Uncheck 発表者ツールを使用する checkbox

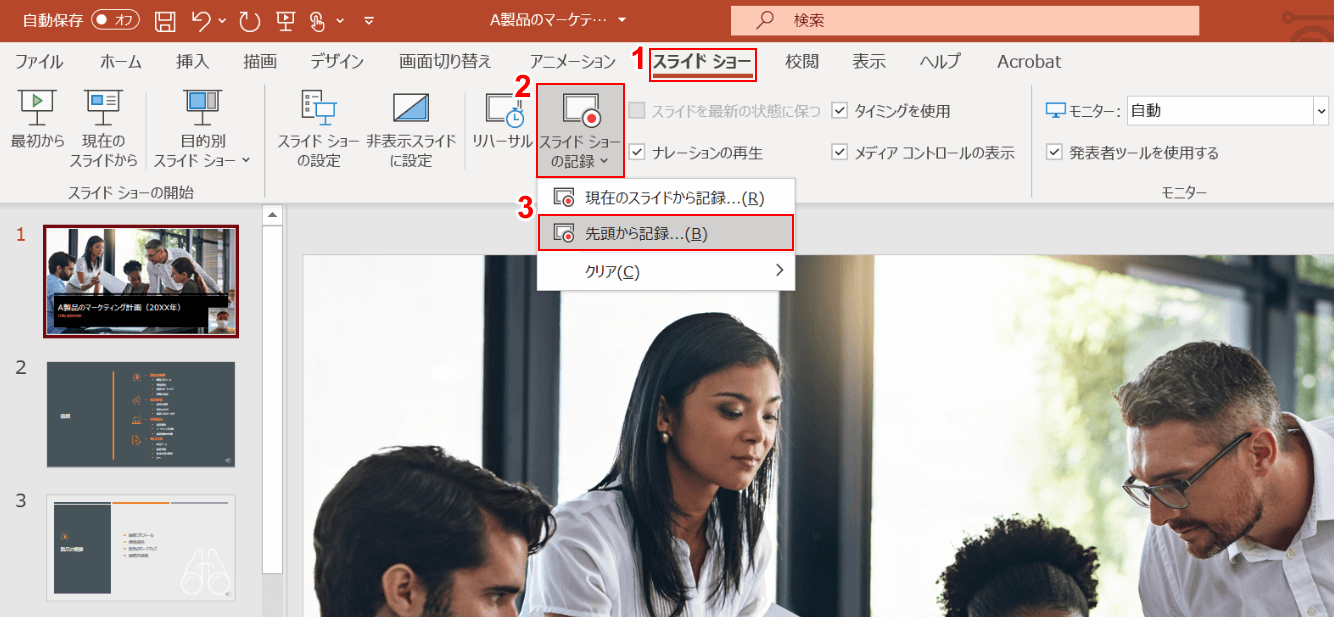point(1054,153)
